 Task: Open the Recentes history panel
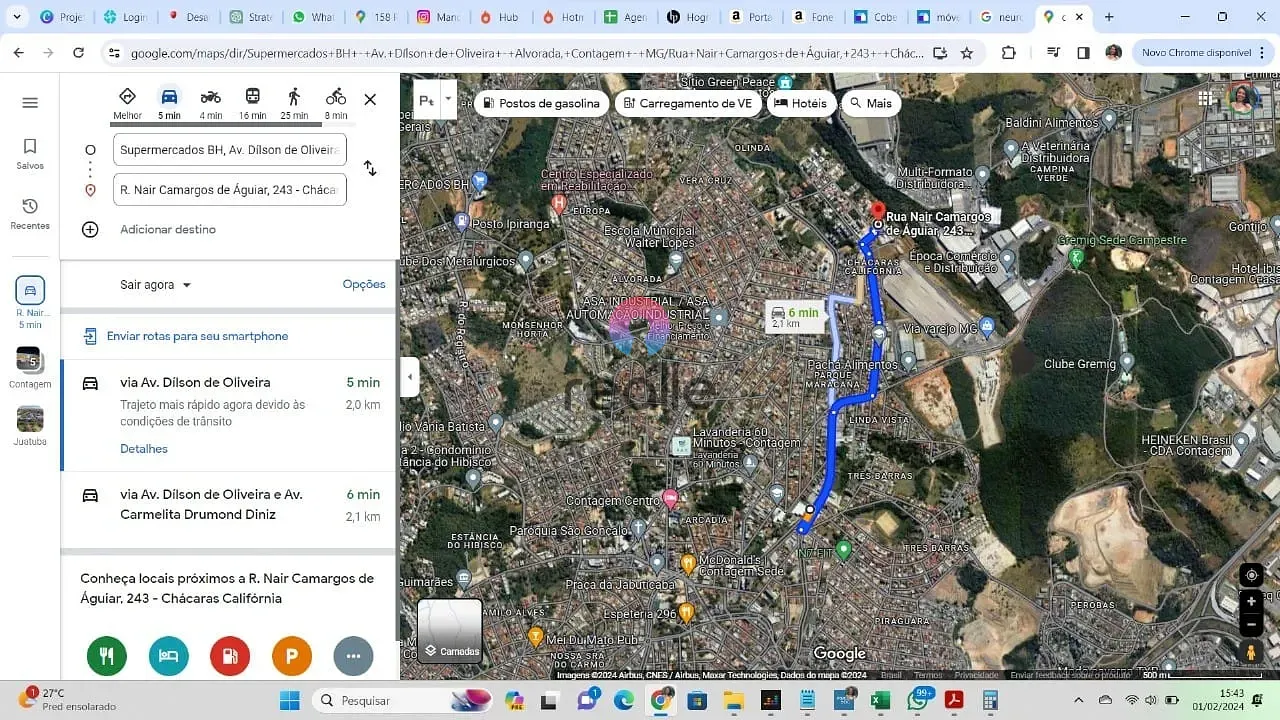click(x=30, y=214)
